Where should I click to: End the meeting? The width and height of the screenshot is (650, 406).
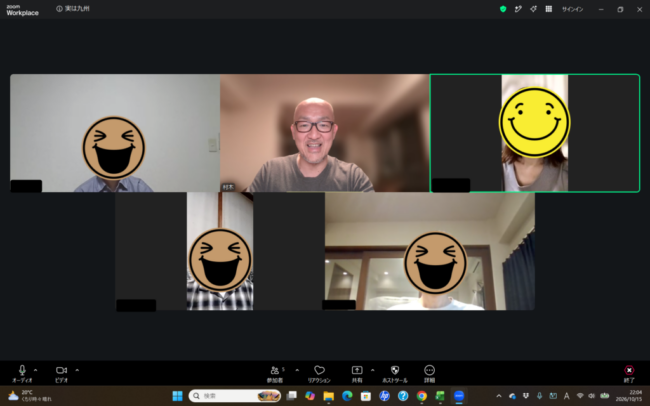click(x=629, y=374)
